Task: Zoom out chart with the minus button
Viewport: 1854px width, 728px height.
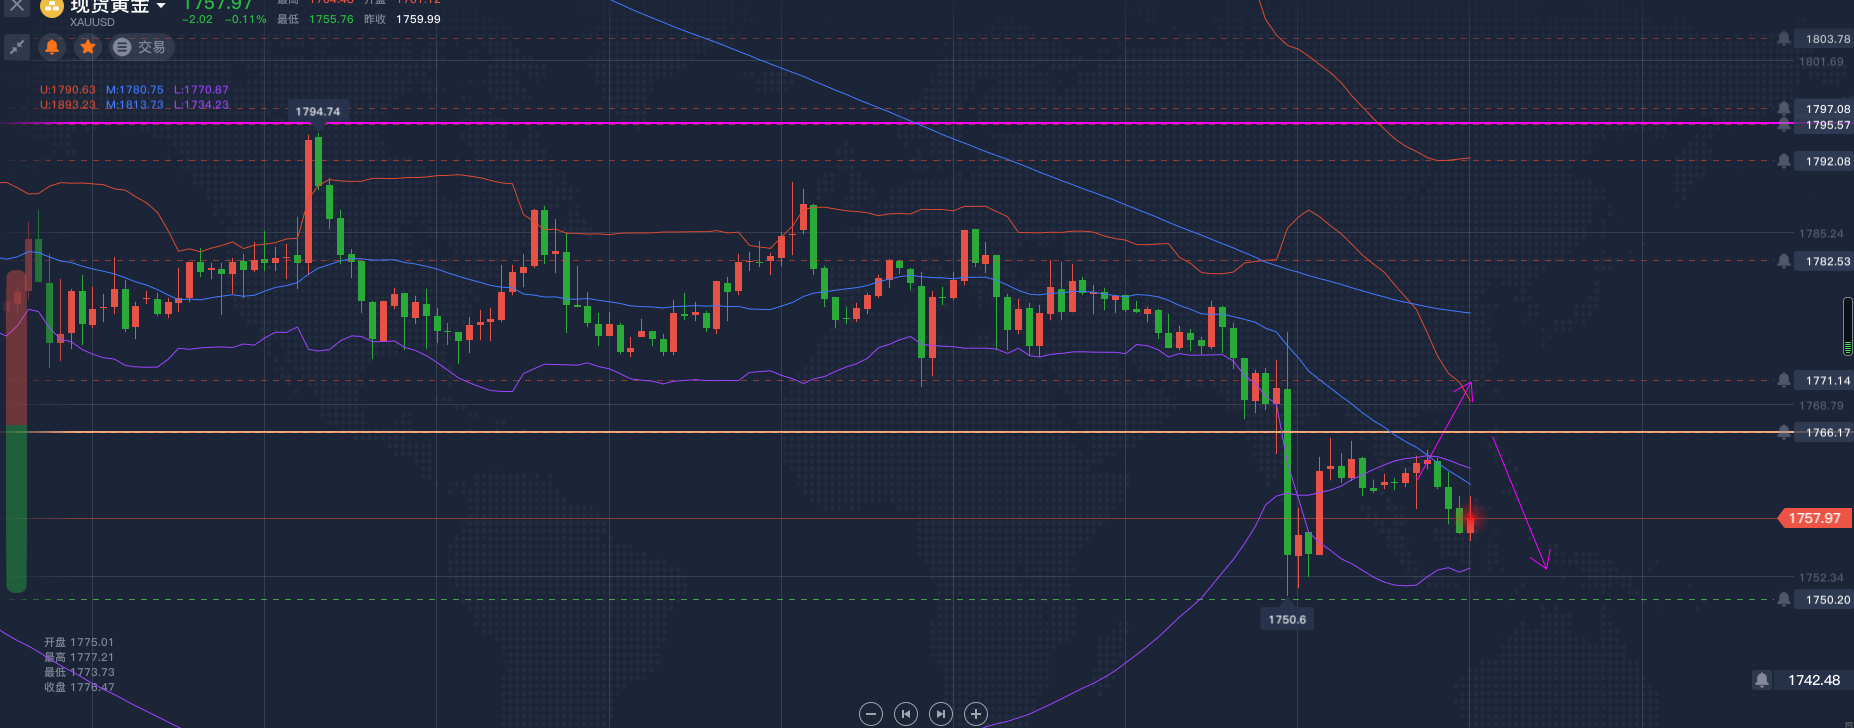Action: coord(871,714)
